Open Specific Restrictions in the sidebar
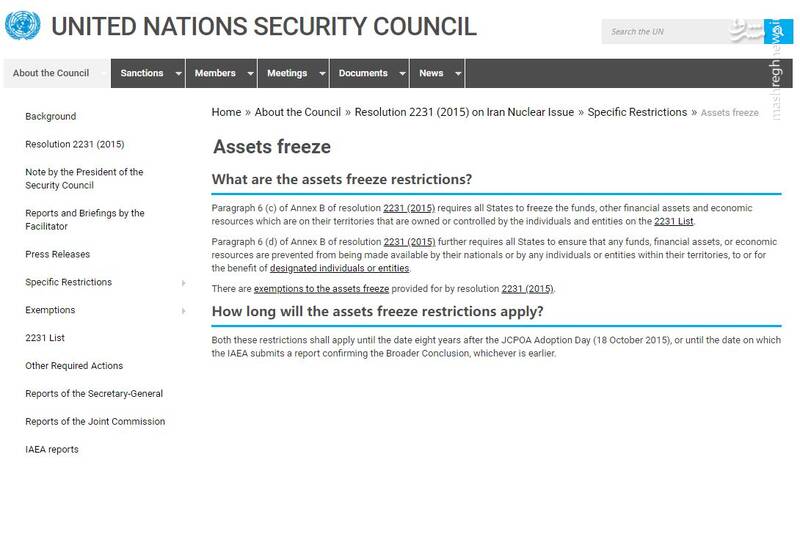This screenshot has height=534, width=800. (68, 282)
